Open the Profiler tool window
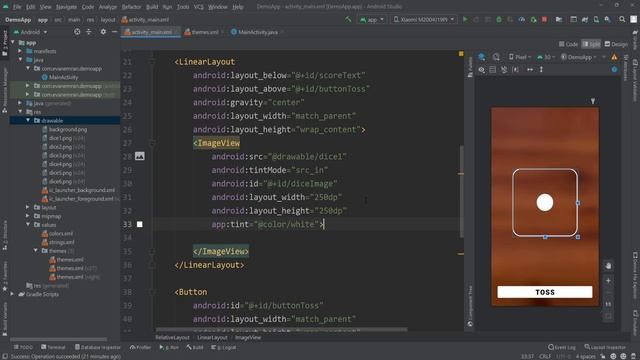640x360 pixels. (x=140, y=347)
